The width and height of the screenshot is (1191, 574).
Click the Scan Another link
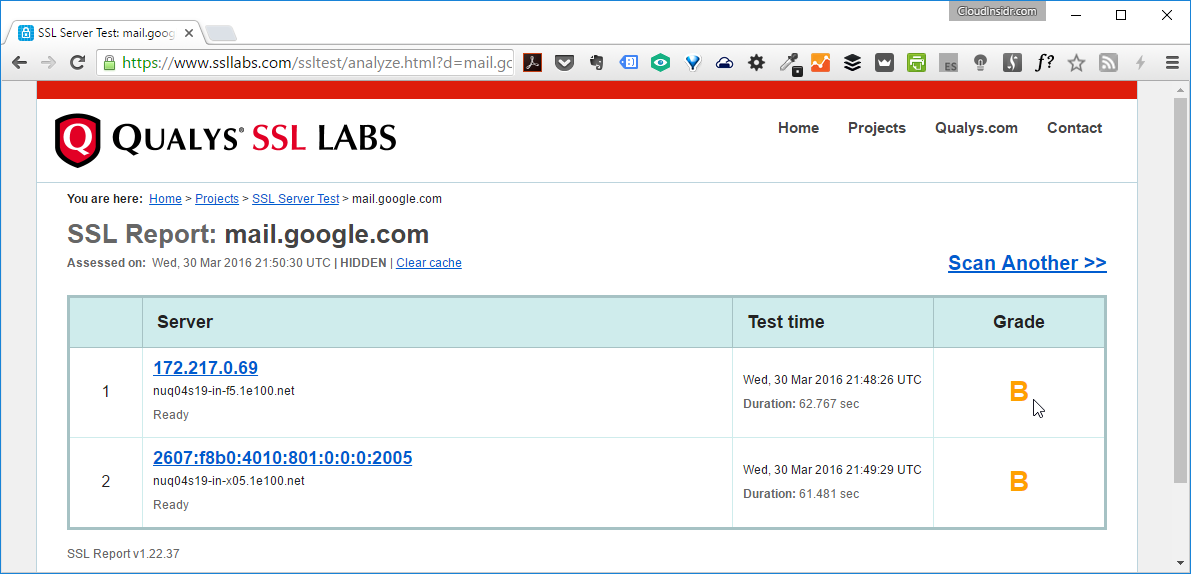click(1026, 263)
